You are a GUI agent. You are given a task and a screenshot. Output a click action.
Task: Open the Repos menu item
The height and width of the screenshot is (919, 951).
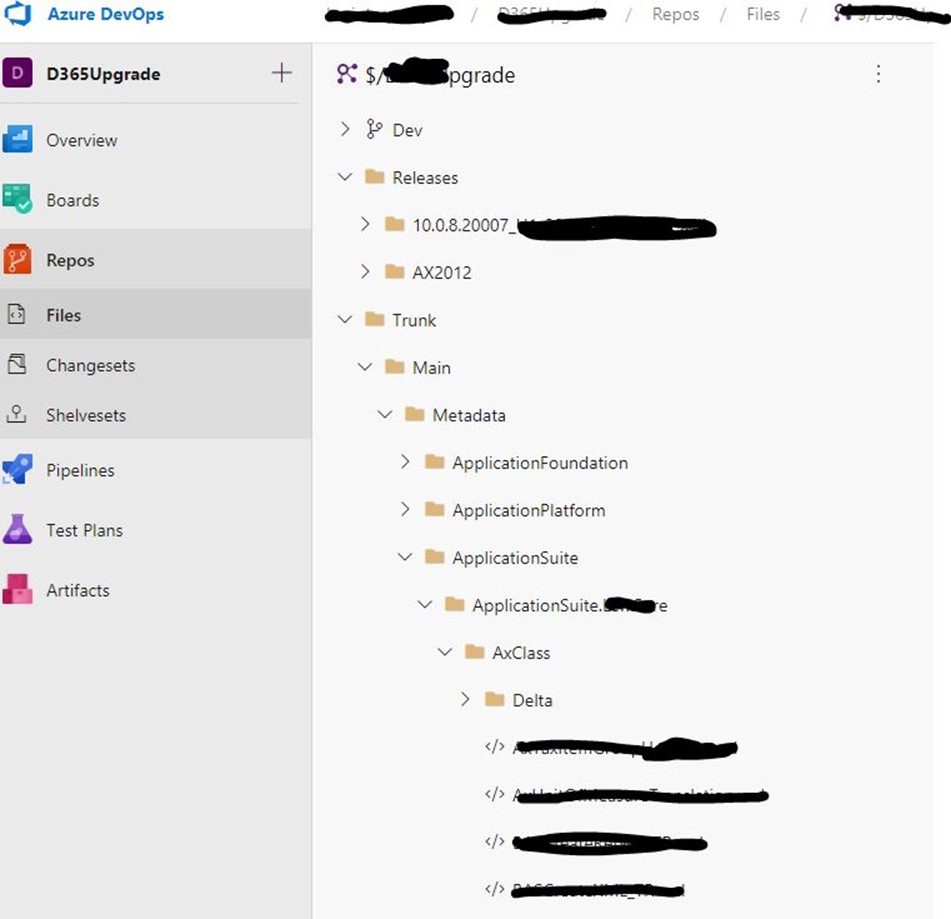tap(70, 260)
